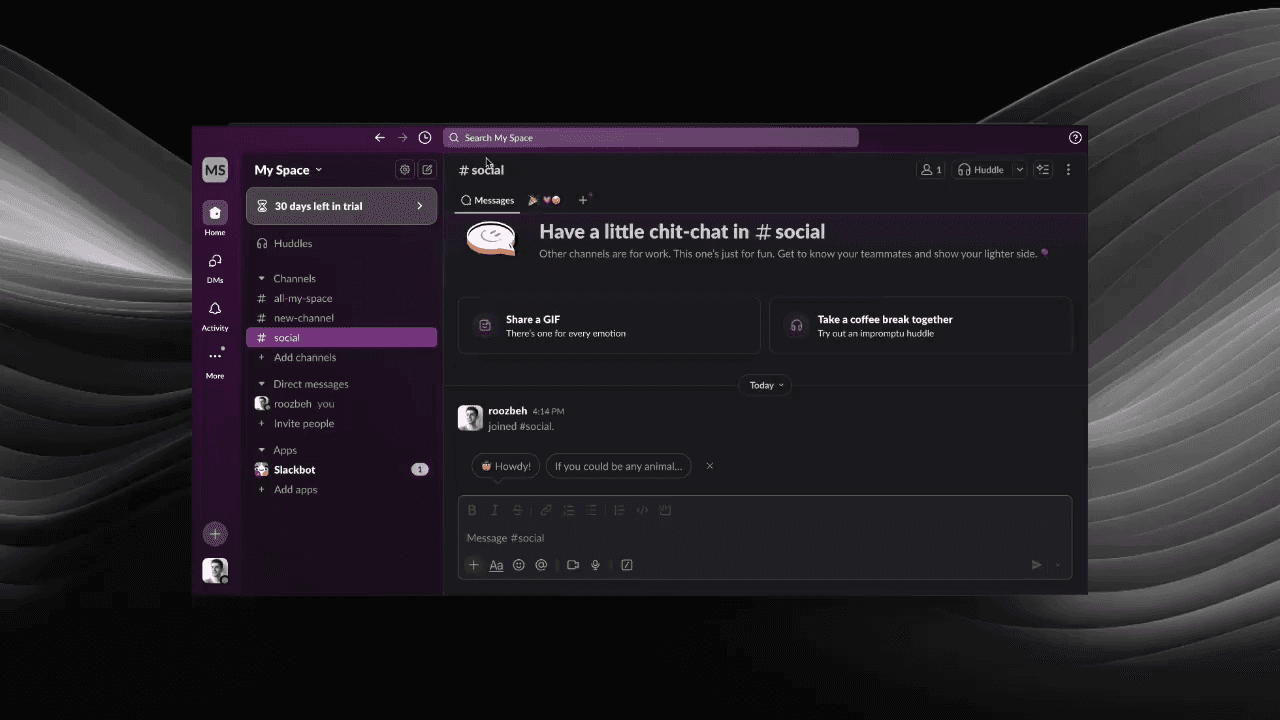Toggle bold formatting in composer
The image size is (1280, 720).
472,510
